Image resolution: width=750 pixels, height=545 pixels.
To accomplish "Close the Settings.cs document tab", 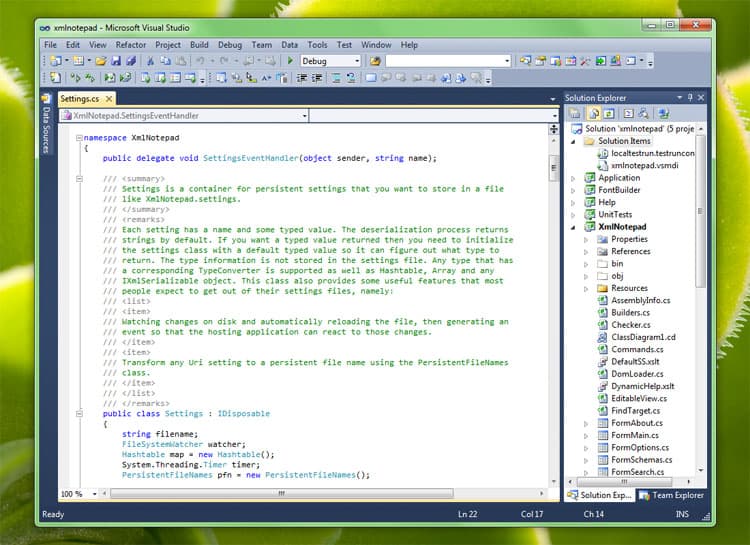I will coord(109,99).
